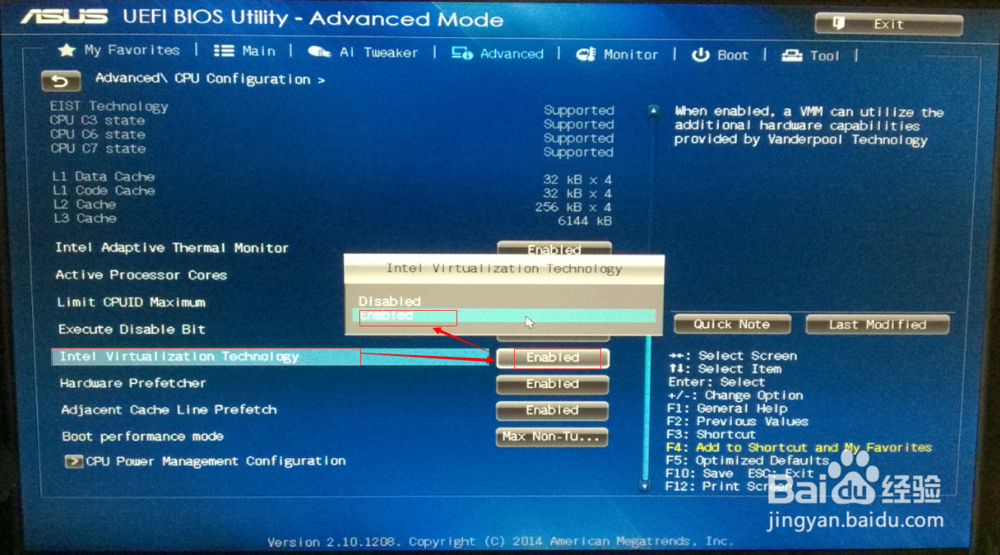Open Intel Virtualization Technology value dropdown

pos(553,358)
